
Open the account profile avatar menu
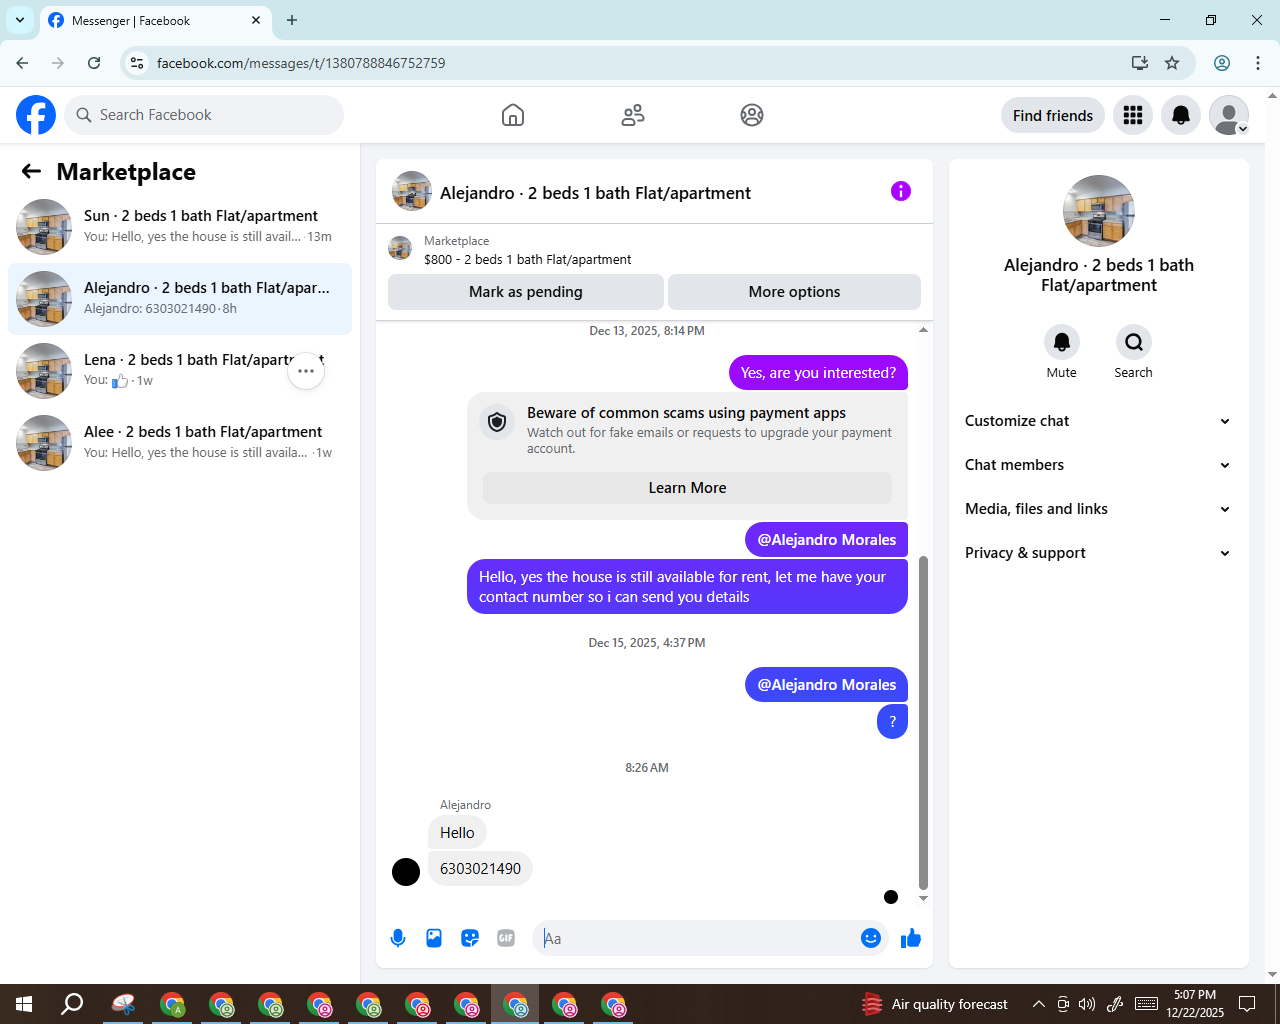[x=1229, y=115]
